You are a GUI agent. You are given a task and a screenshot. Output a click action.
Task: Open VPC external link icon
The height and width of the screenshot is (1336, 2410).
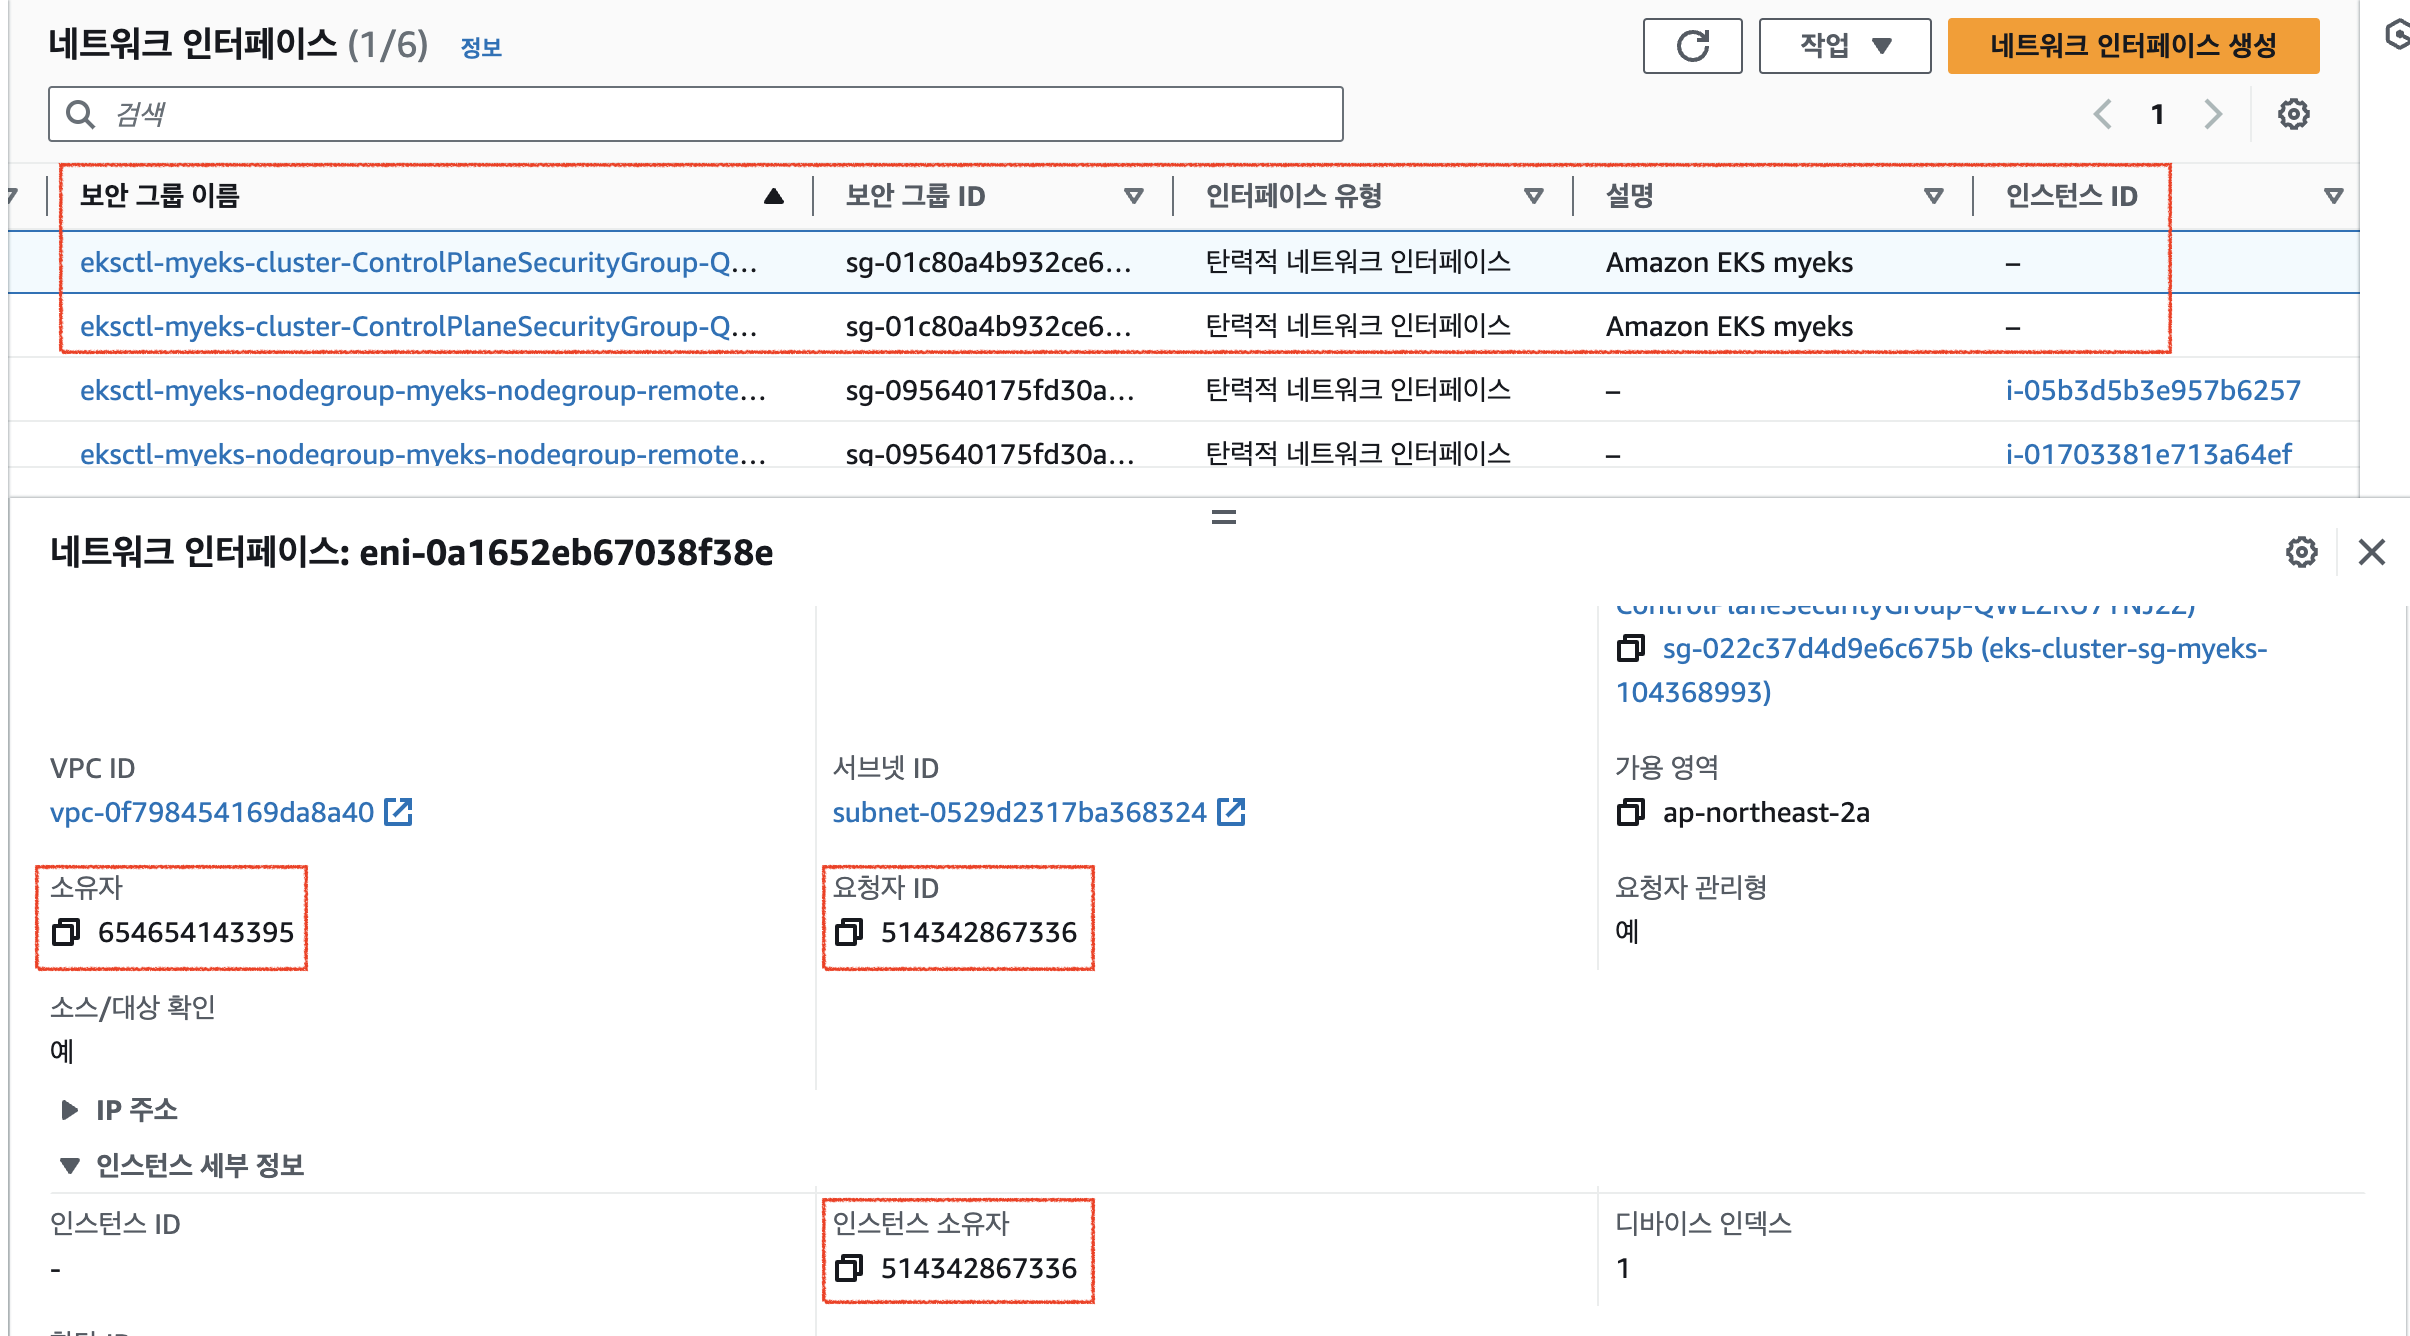tap(399, 812)
